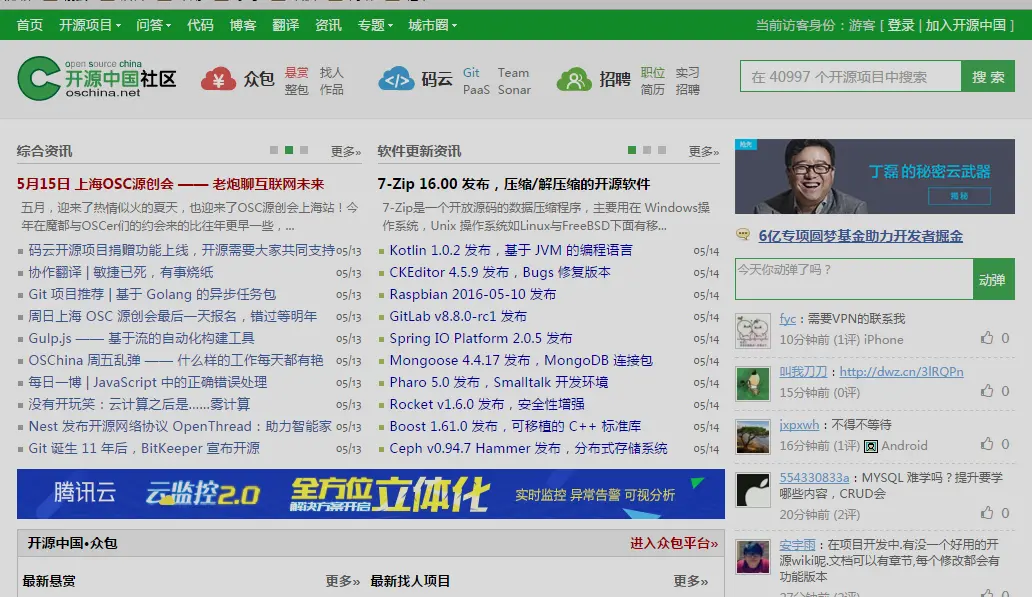
Task: Open Kotlin 1.0.2 发布 article
Action: tap(511, 250)
